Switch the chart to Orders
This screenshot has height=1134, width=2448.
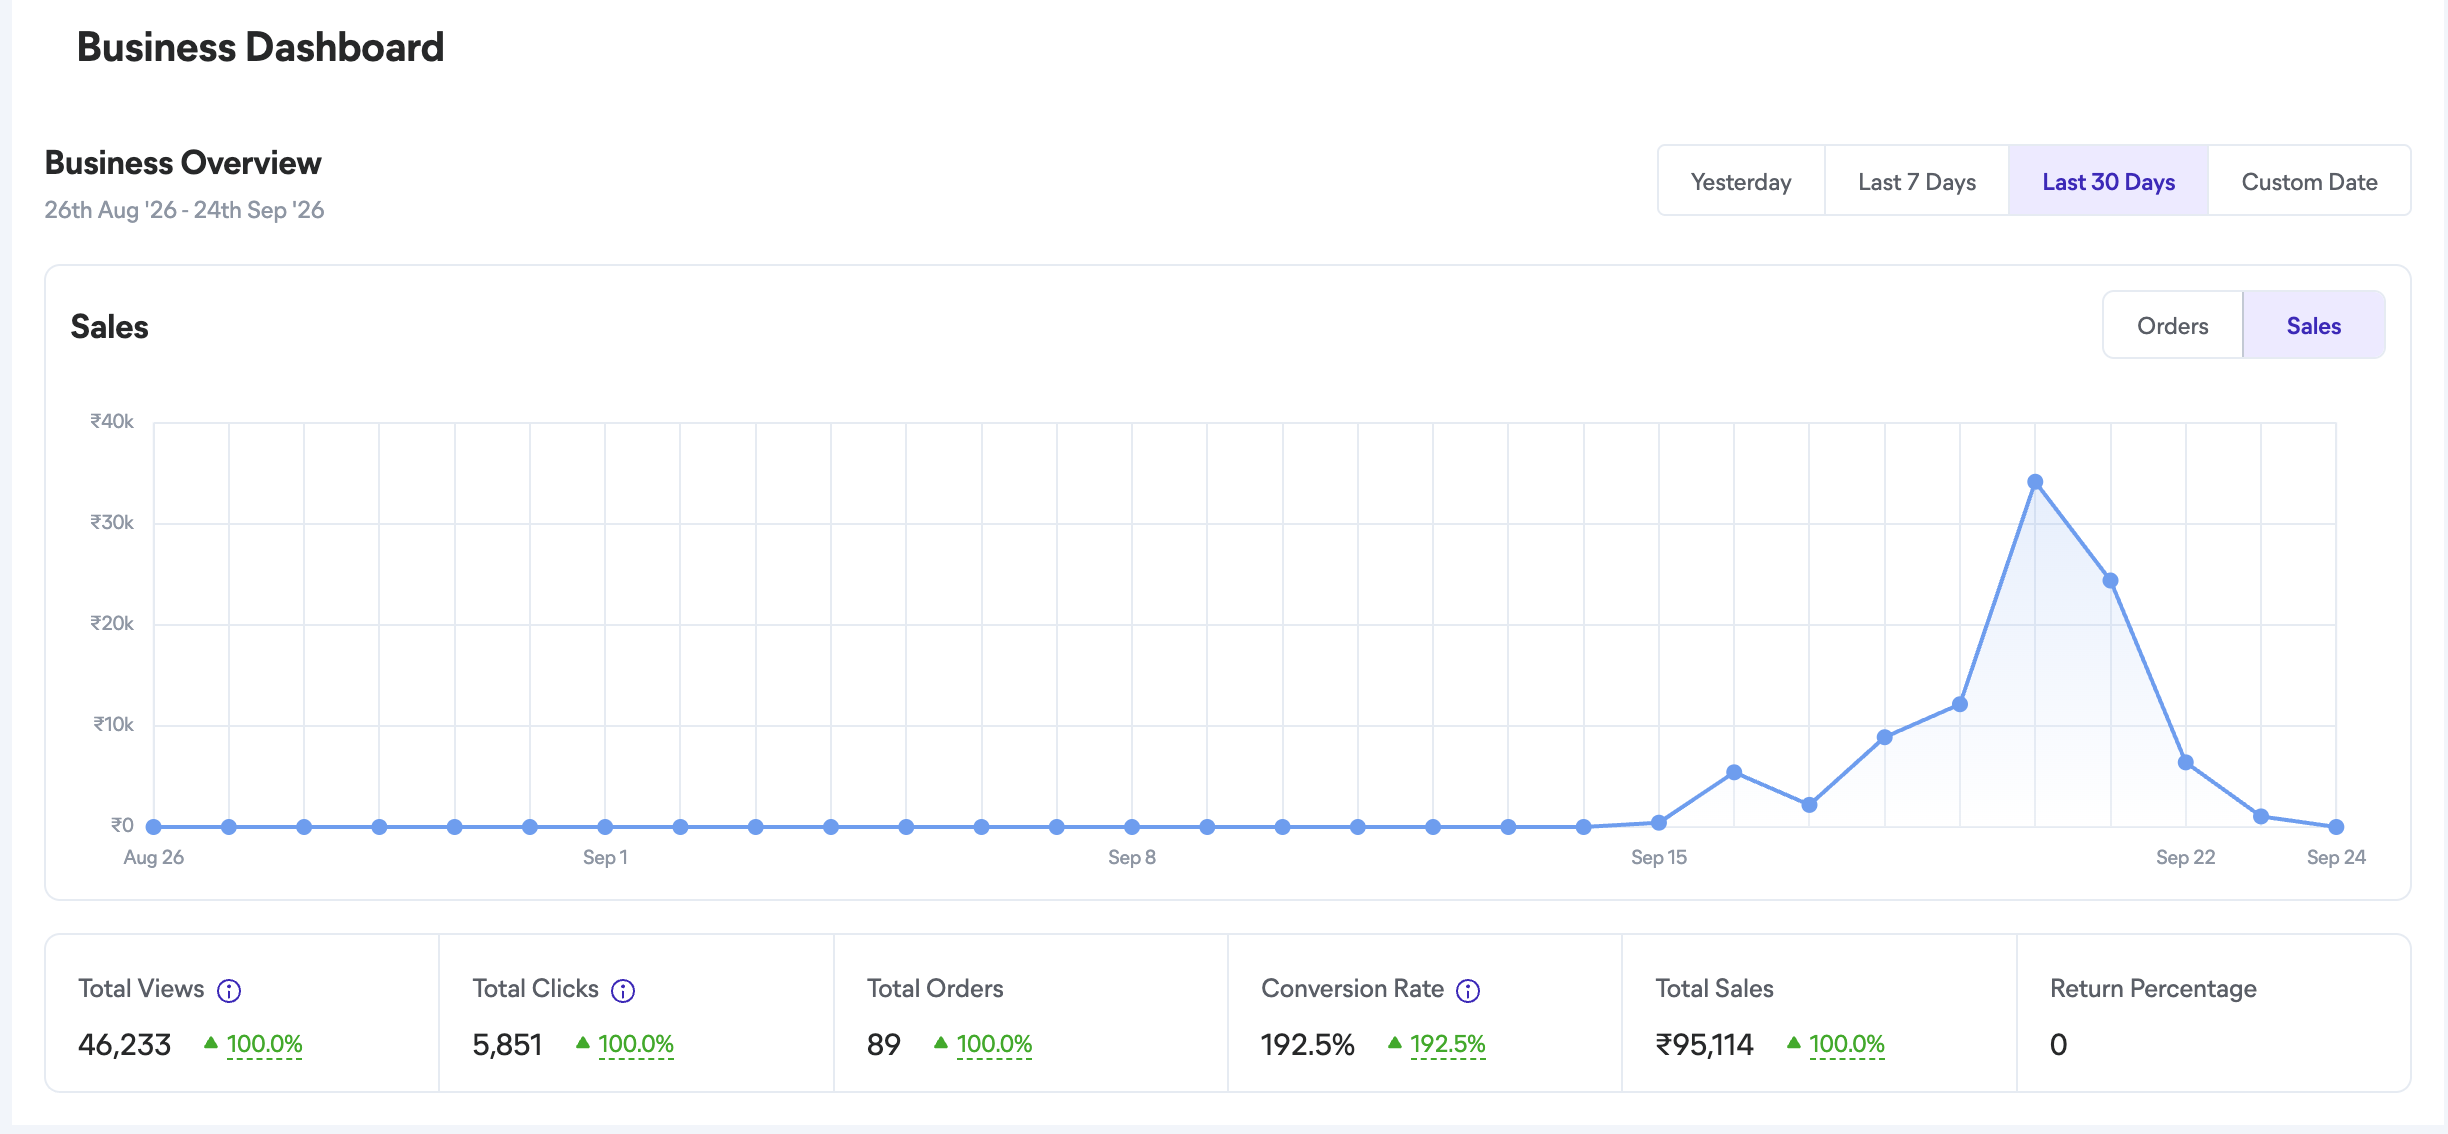click(2173, 325)
